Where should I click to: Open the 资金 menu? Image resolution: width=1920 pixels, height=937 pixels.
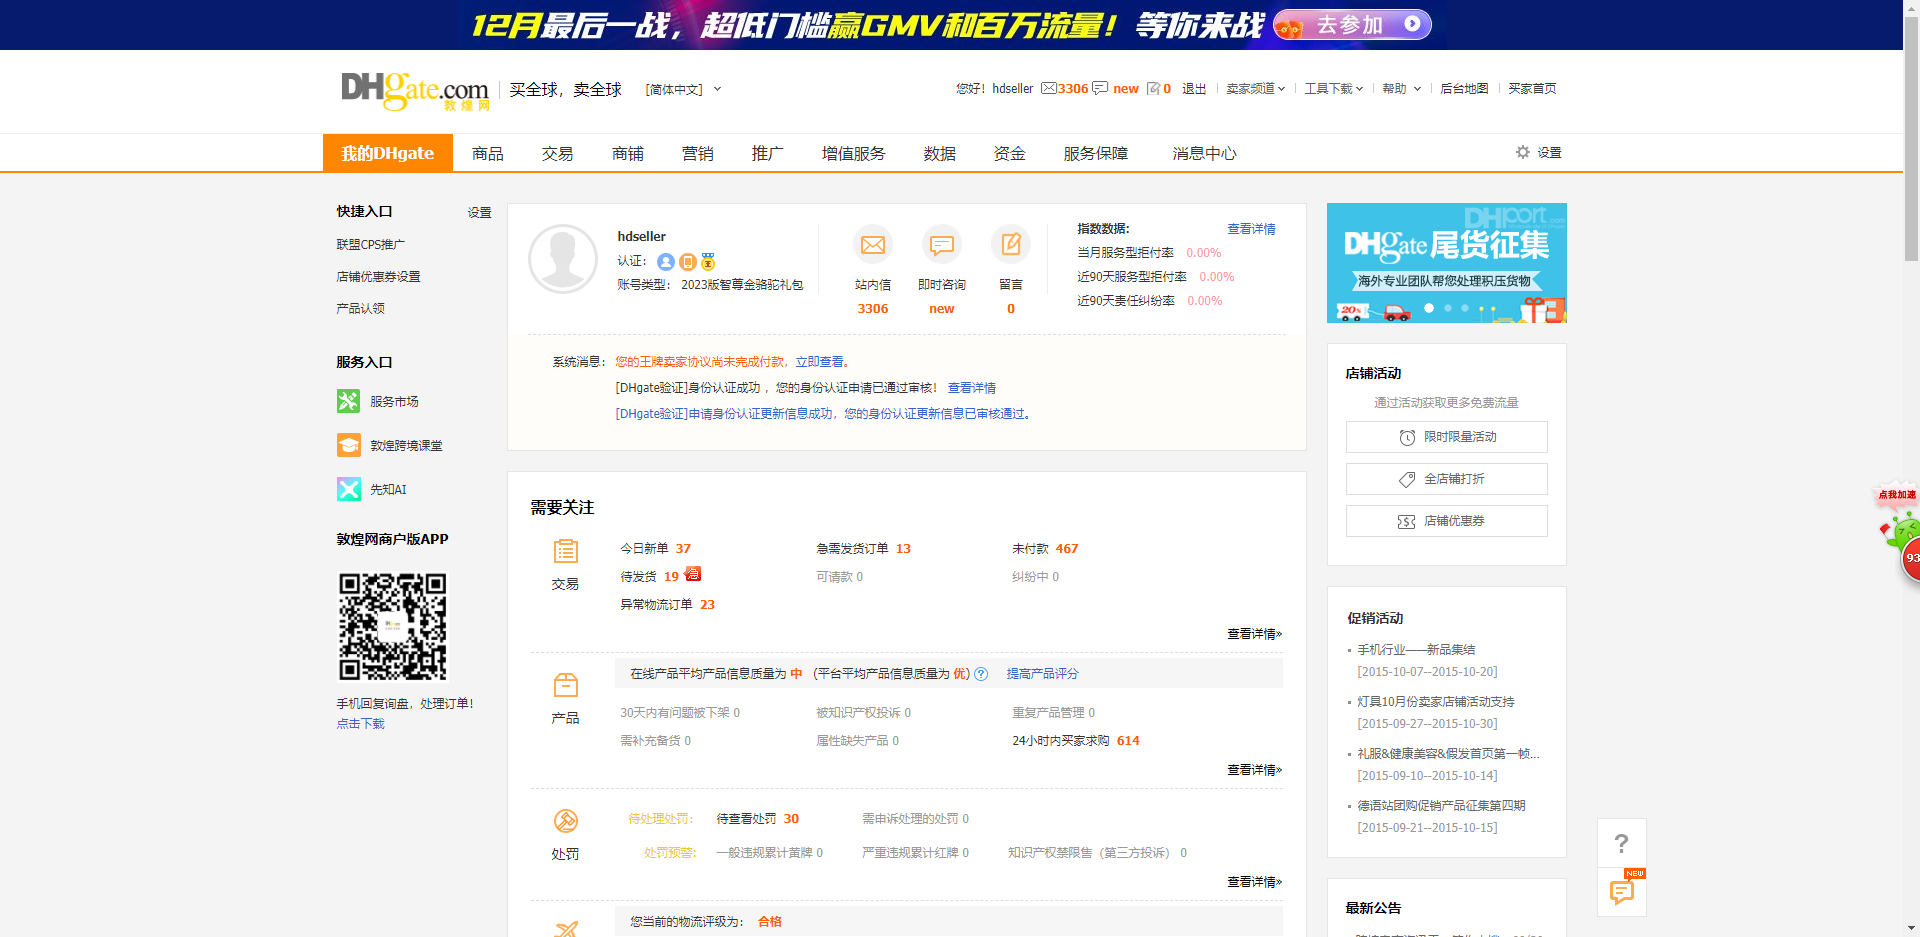1010,153
